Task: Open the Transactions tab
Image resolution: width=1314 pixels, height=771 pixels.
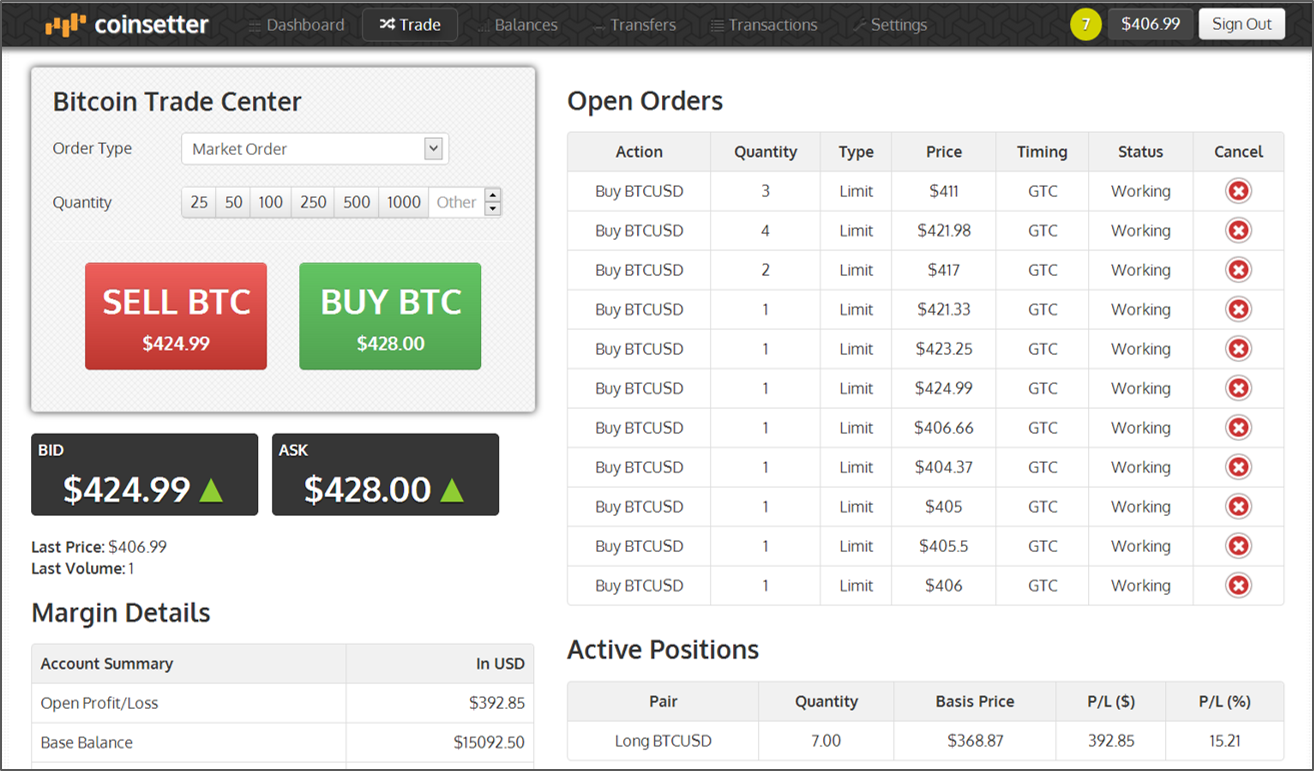Action: [763, 25]
